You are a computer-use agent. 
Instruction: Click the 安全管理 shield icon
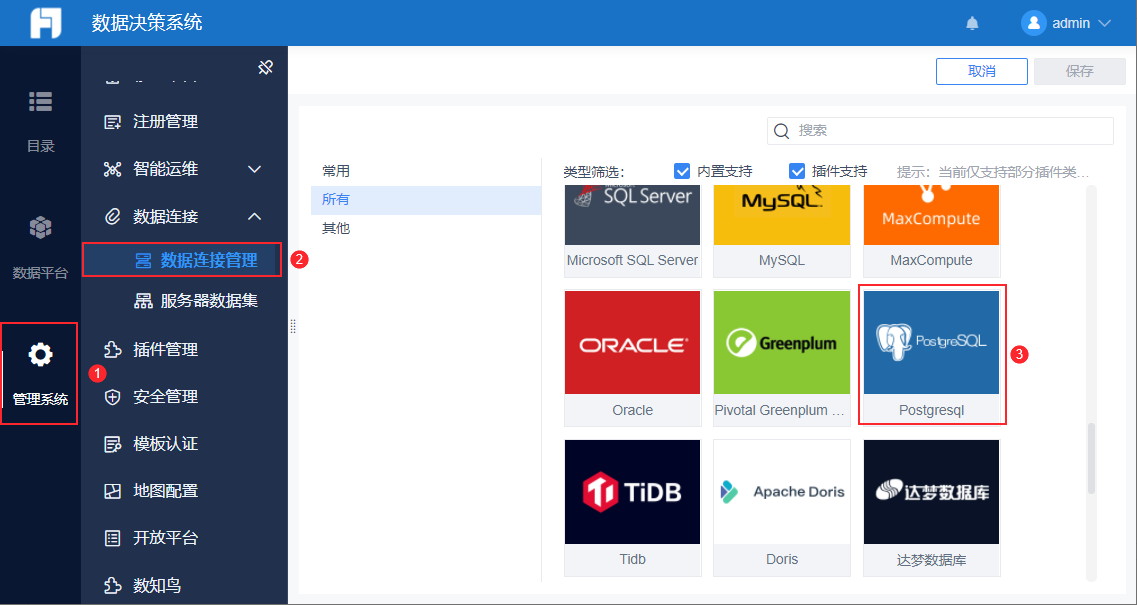click(x=112, y=397)
